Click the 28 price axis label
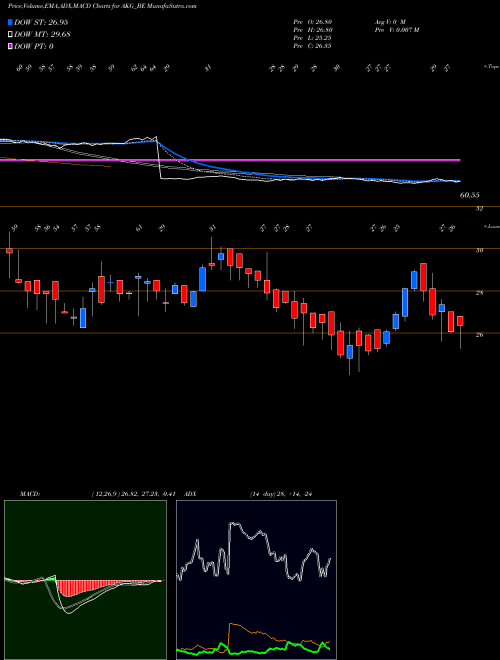Image resolution: width=500 pixels, height=660 pixels. (x=479, y=293)
